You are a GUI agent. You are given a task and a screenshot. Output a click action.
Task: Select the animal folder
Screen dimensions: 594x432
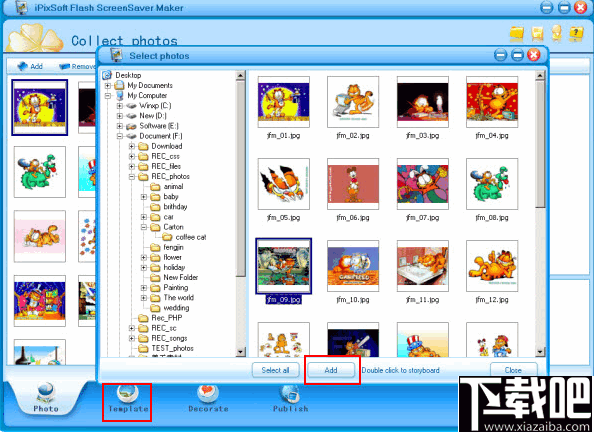coord(173,186)
